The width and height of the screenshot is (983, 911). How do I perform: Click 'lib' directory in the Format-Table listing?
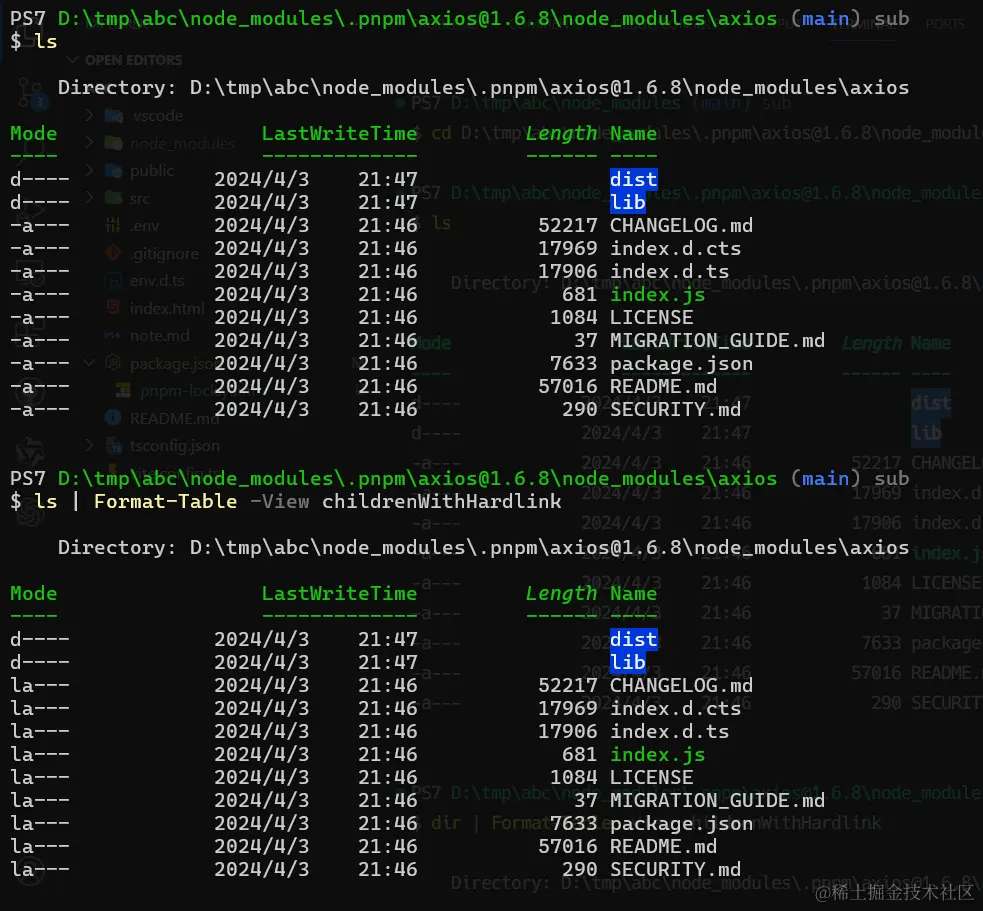(x=628, y=662)
